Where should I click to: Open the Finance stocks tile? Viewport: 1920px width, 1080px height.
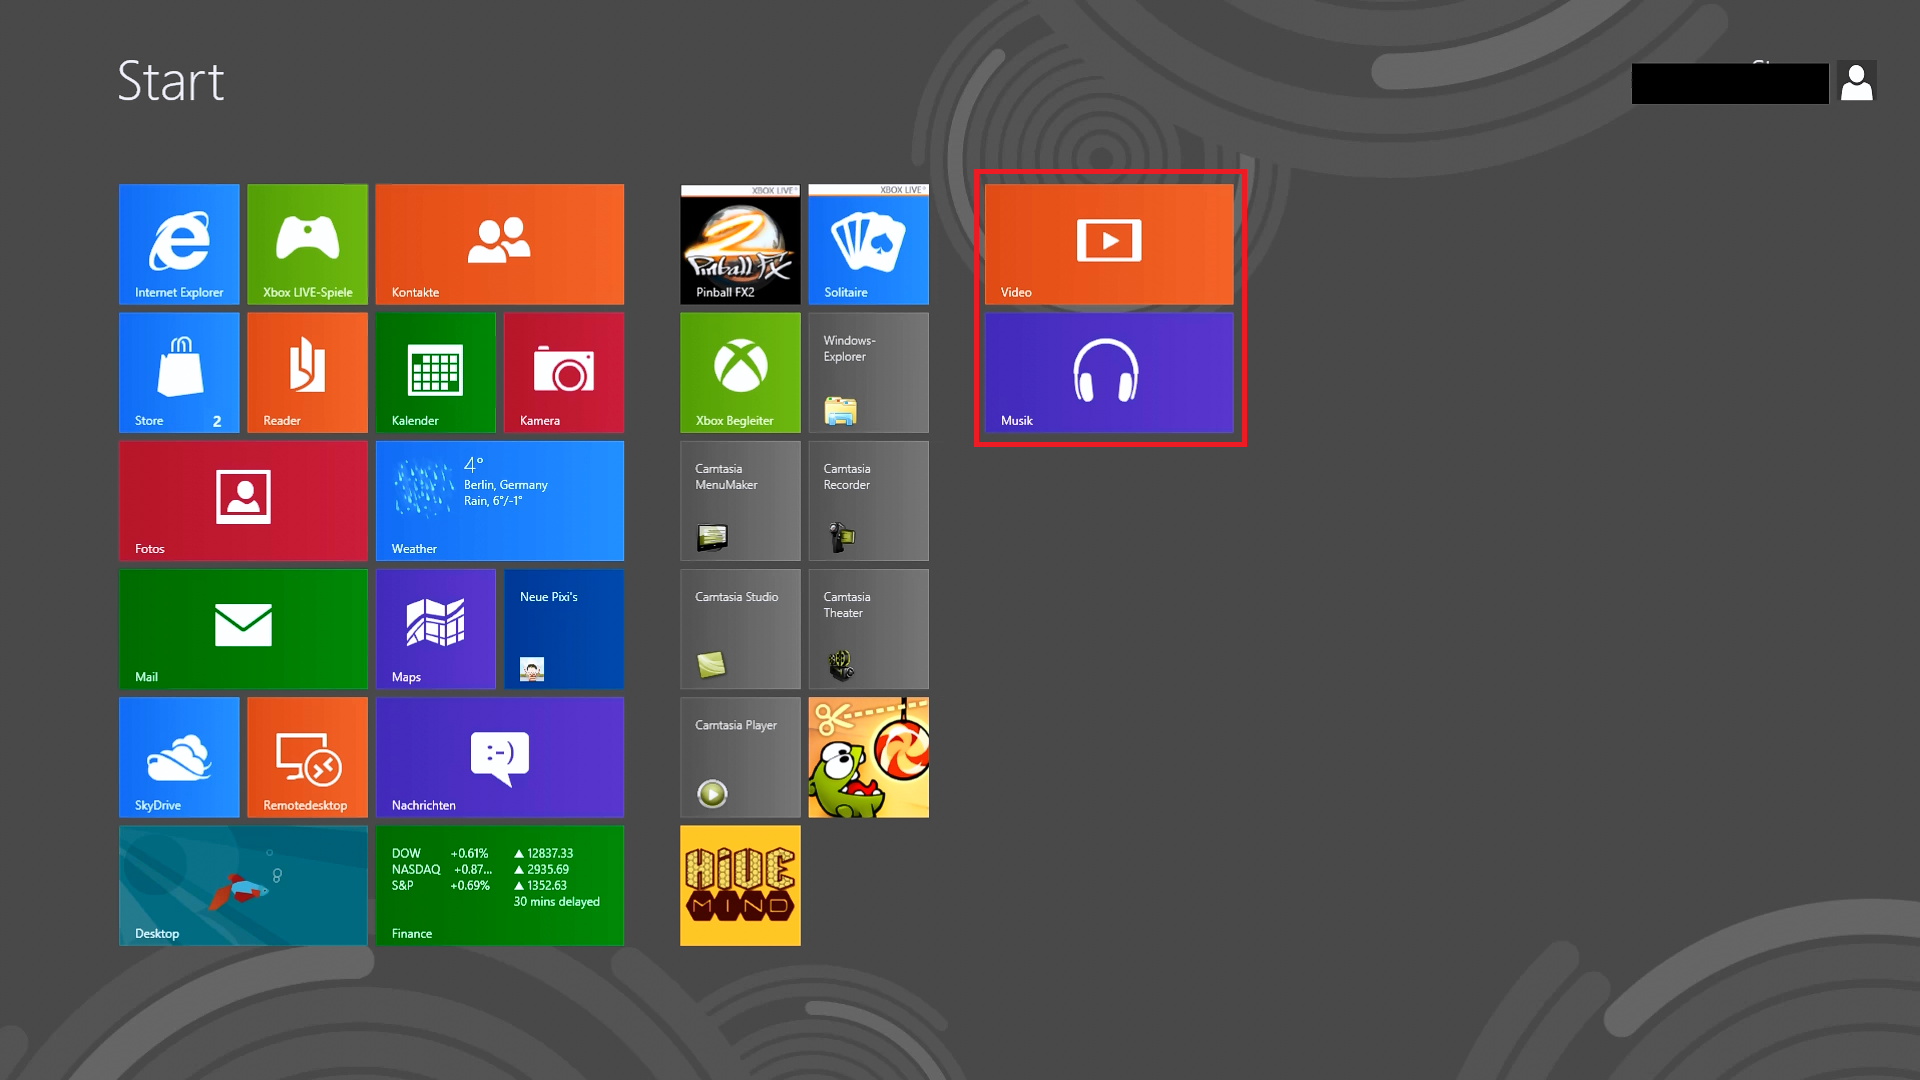[x=500, y=885]
